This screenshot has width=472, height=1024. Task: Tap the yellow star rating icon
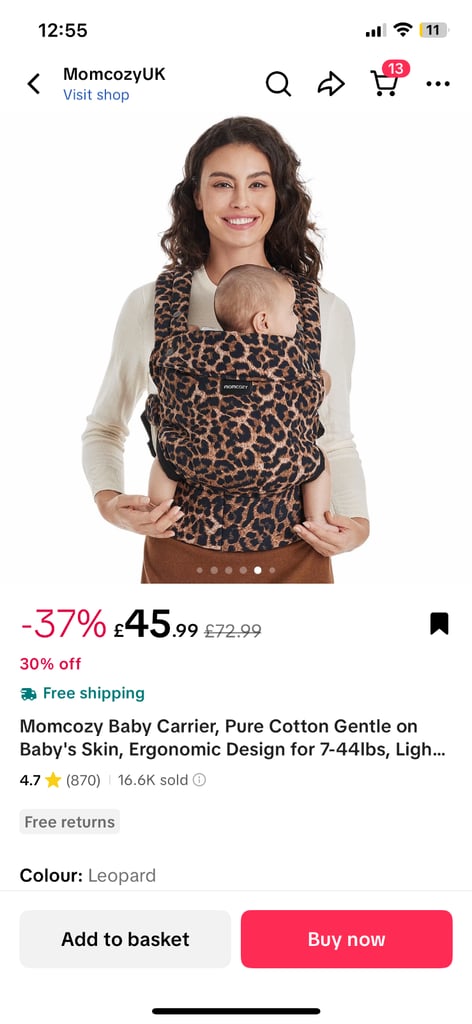click(x=53, y=780)
